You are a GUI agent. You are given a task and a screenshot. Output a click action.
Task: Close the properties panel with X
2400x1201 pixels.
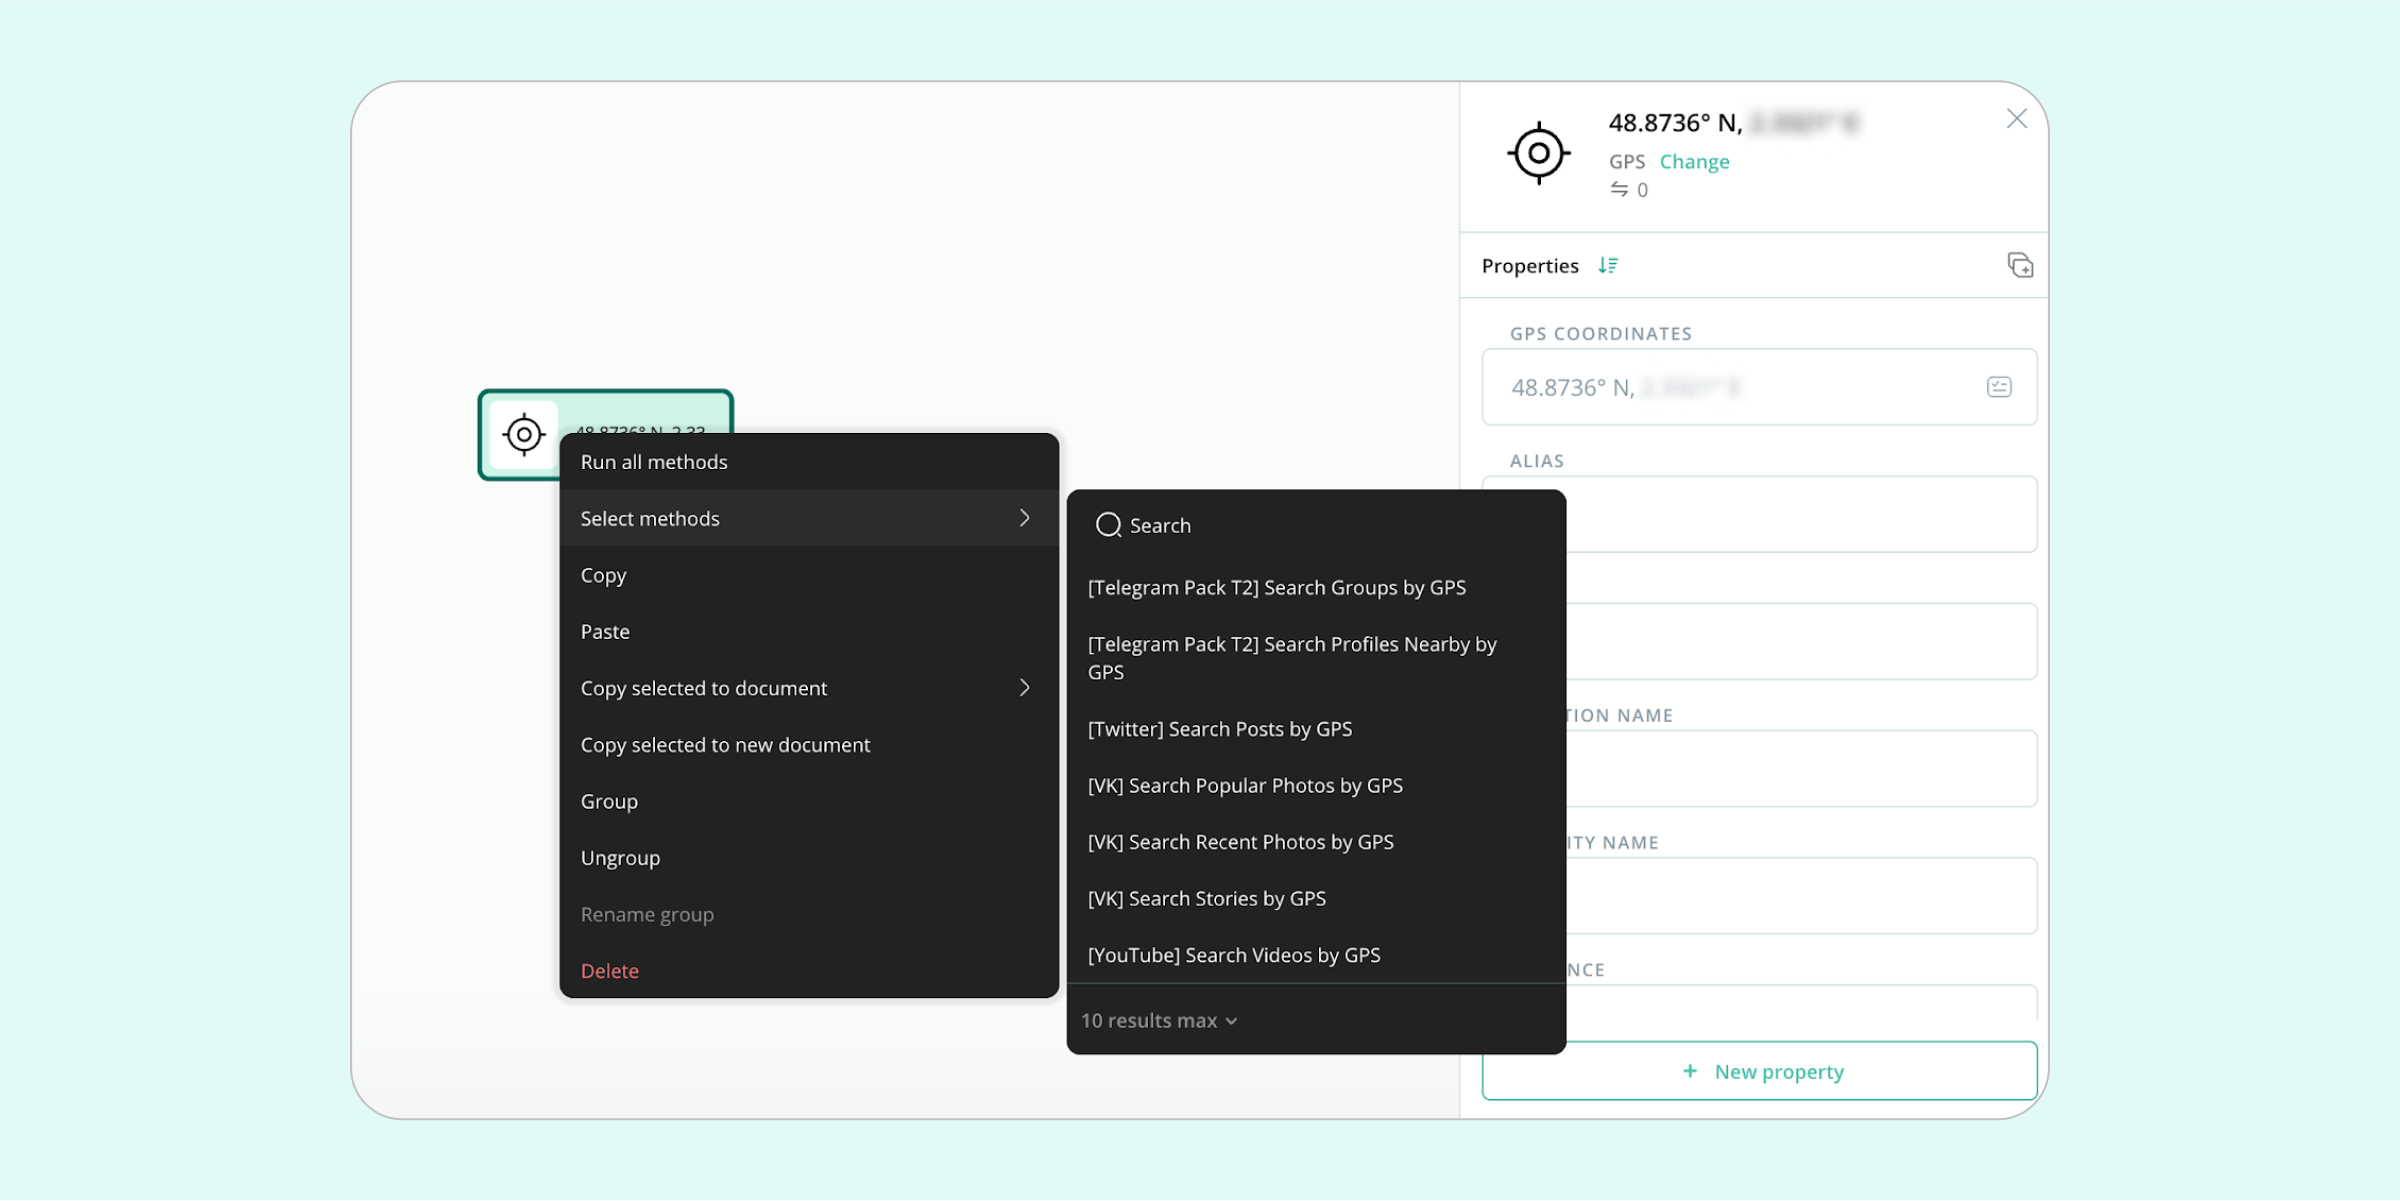[x=2016, y=119]
